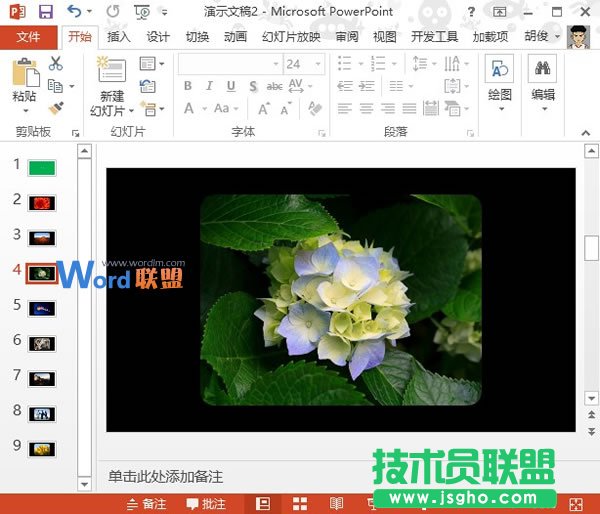Switch to Normal view icon in status bar
600x514 pixels.
coord(263,504)
